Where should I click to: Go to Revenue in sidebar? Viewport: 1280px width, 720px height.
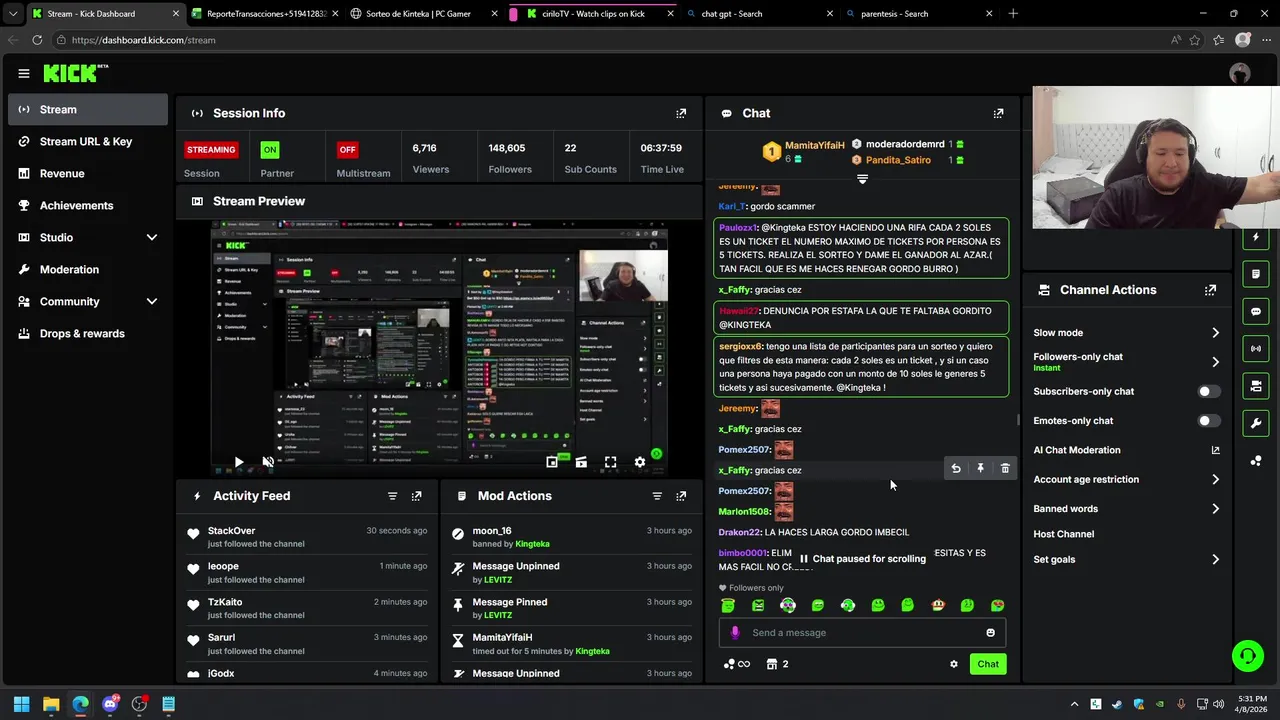click(x=88, y=174)
